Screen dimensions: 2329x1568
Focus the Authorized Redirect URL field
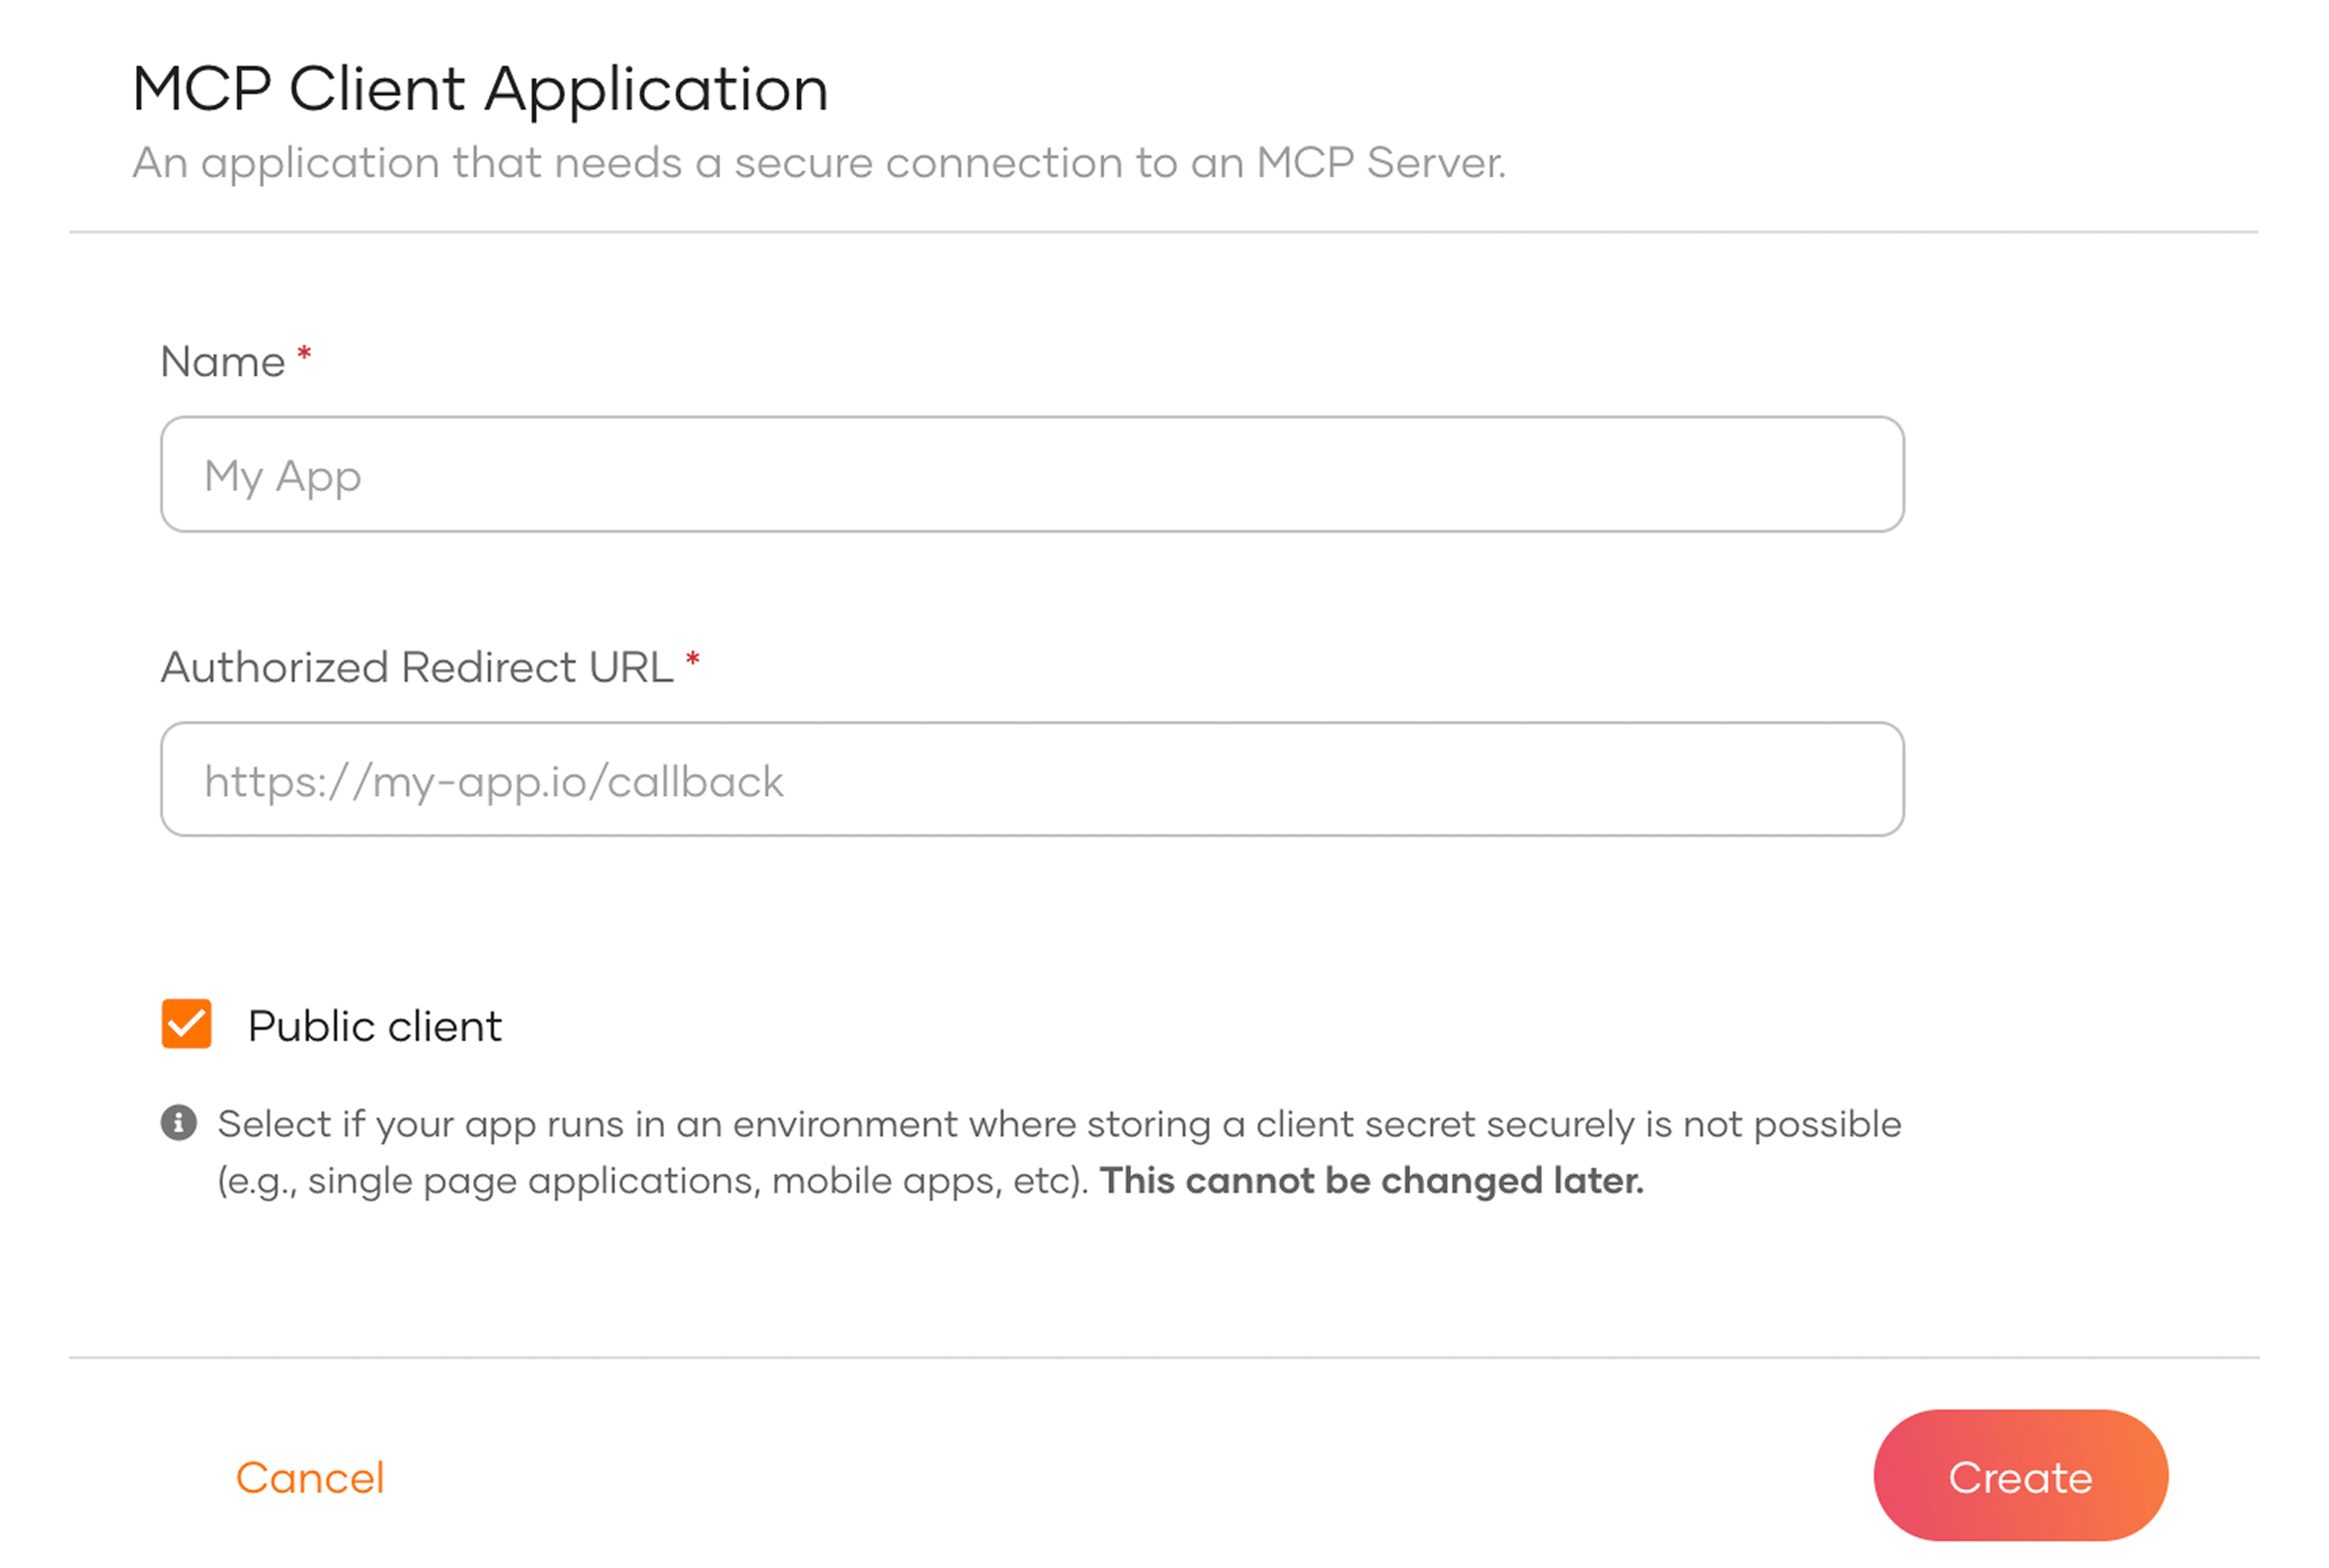1031,779
